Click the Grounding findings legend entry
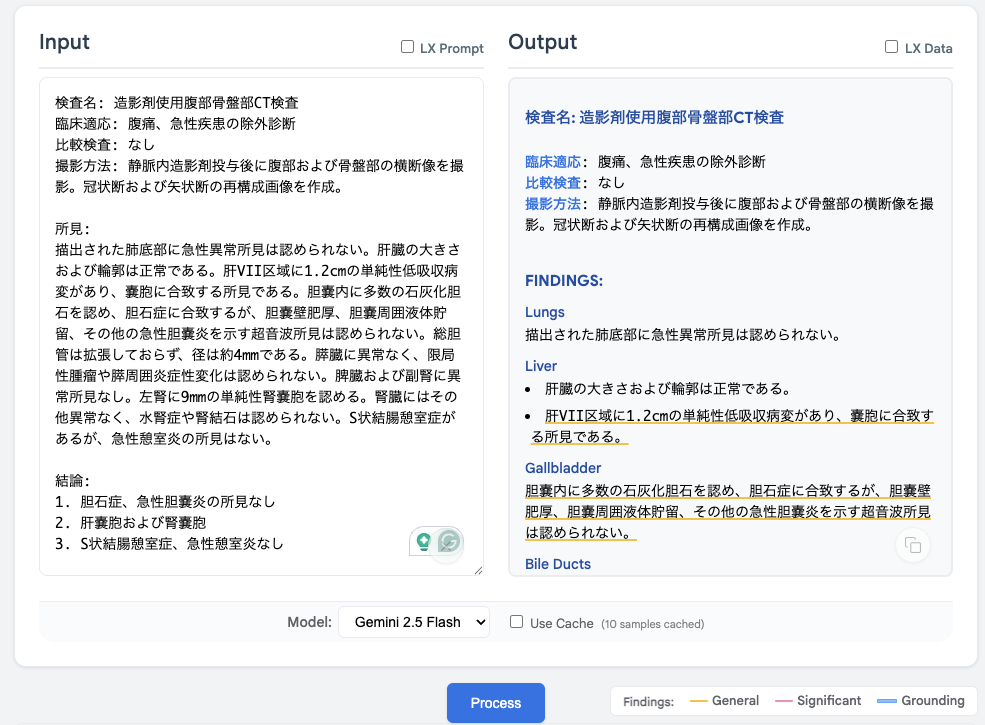The height and width of the screenshot is (725, 985). (920, 700)
